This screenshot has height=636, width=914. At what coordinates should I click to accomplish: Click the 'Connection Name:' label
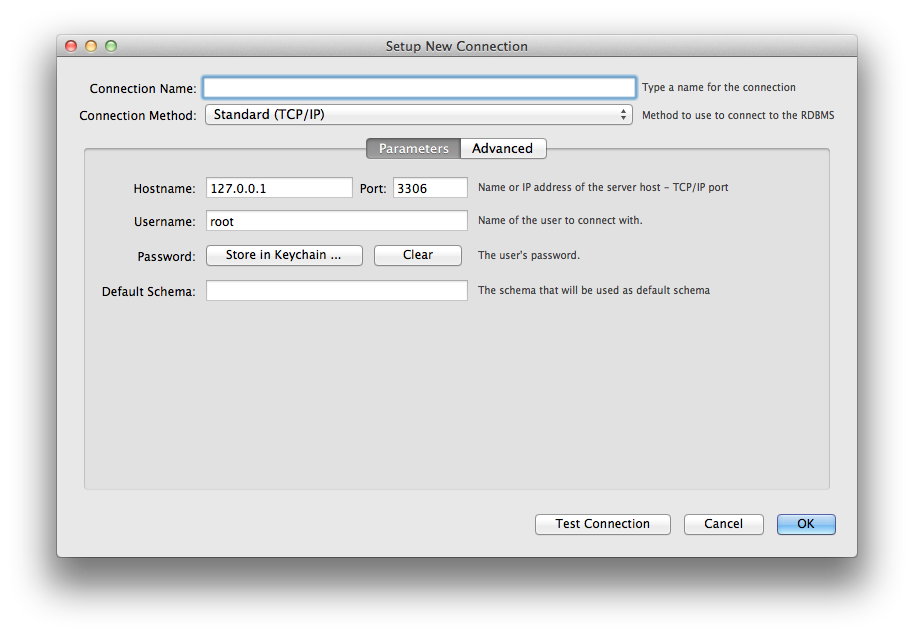143,89
